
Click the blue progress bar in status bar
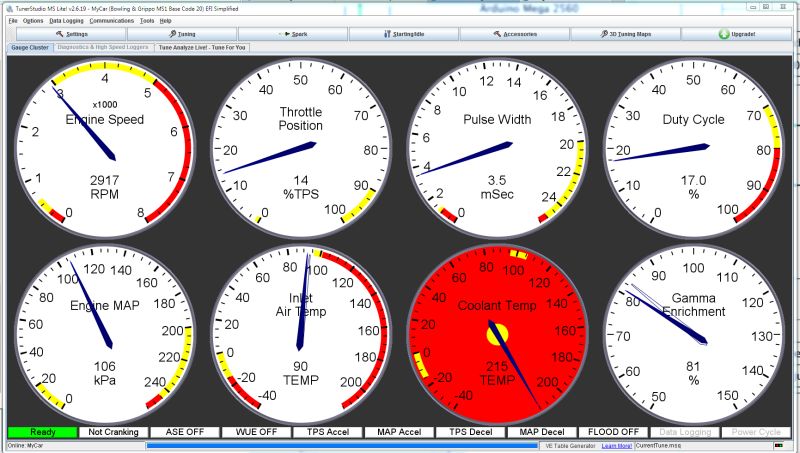[342, 446]
